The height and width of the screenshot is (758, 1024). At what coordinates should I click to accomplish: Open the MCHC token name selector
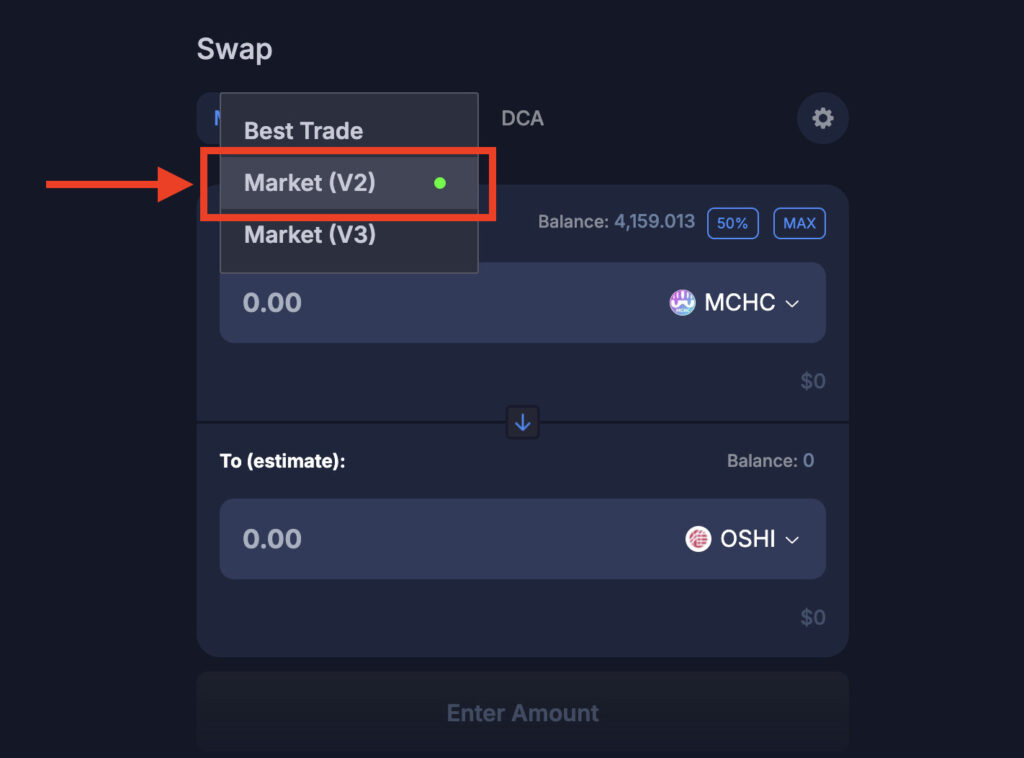[740, 303]
